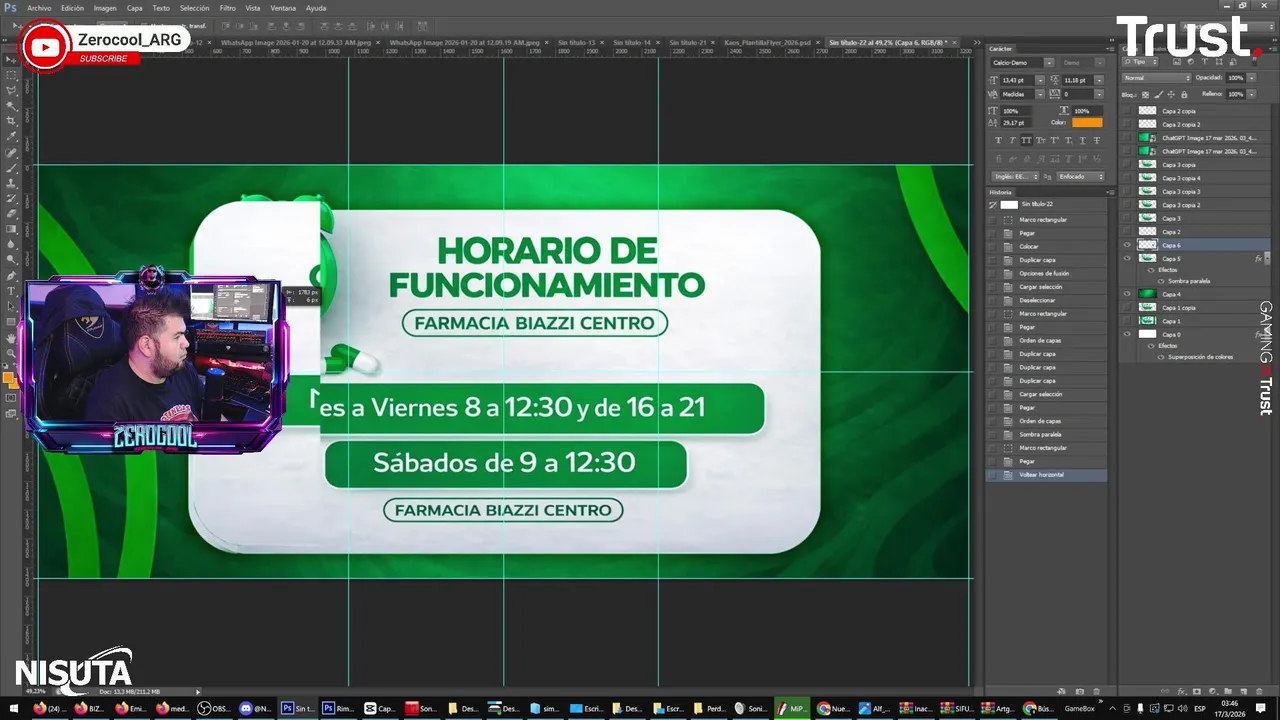The width and height of the screenshot is (1280, 720).
Task: Lock all icon in Layers panel
Action: point(1184,94)
